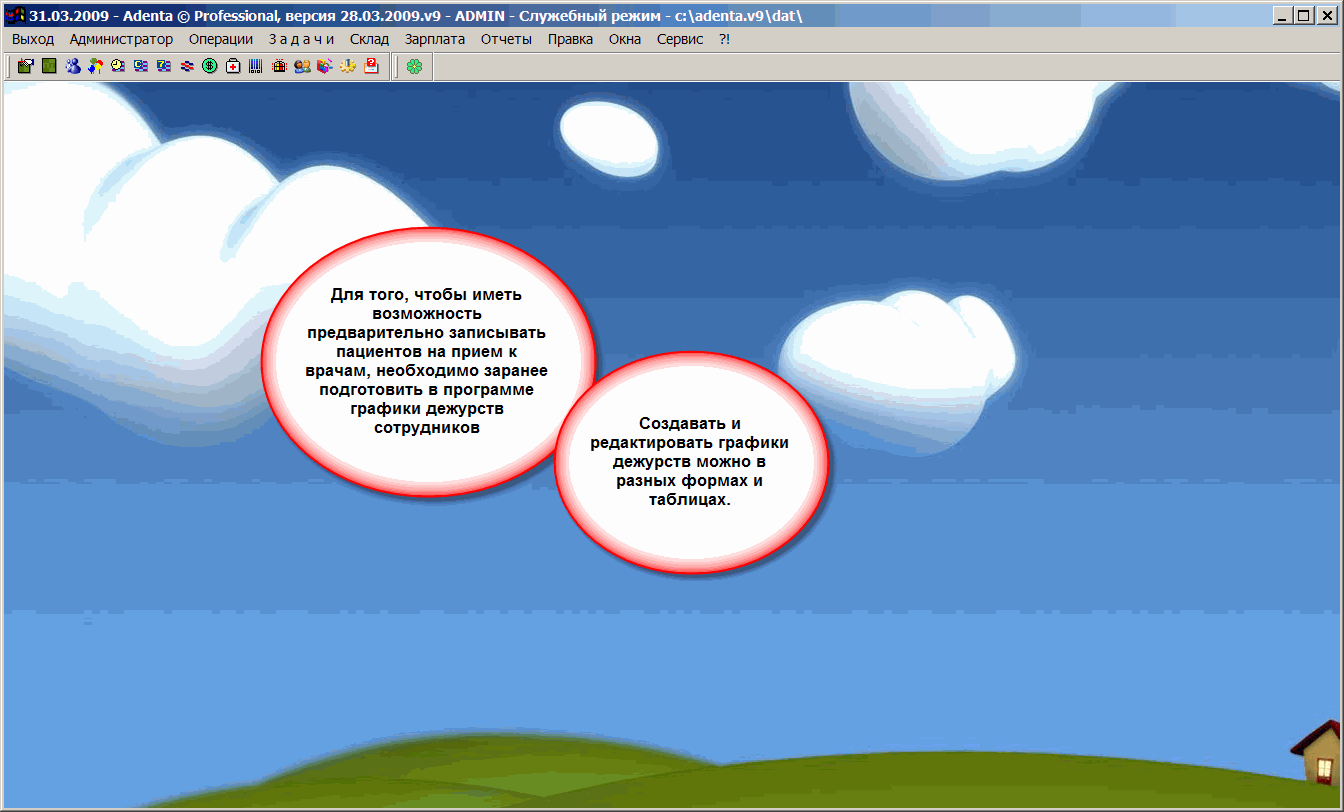Click the two-person users toolbar icon
The width and height of the screenshot is (1344, 812).
(x=302, y=66)
